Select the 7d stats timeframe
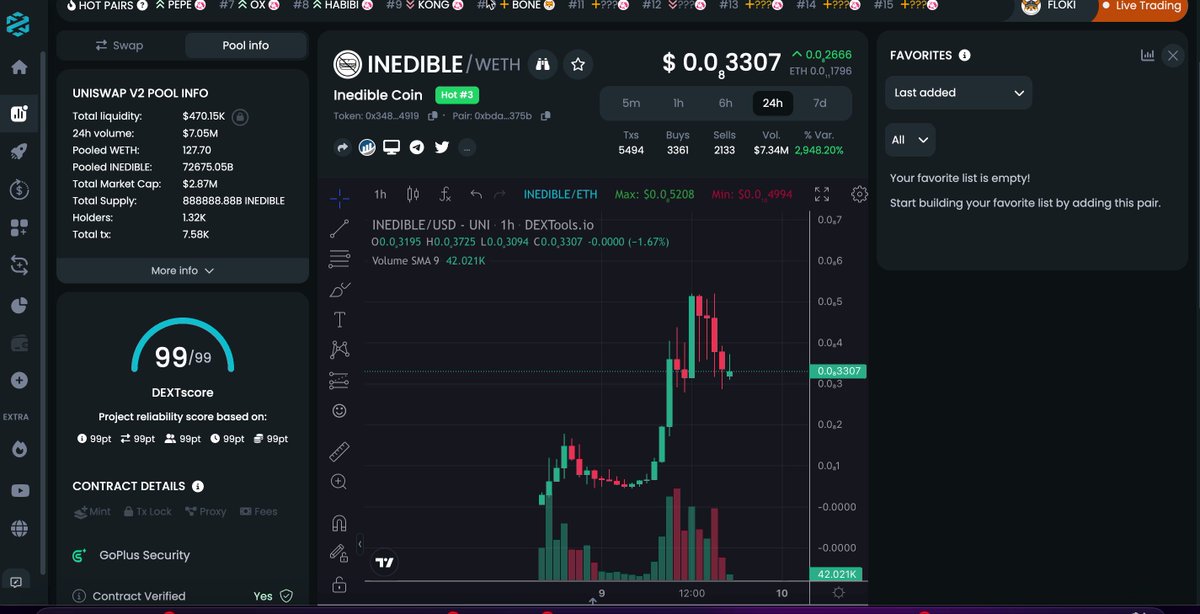 pos(820,103)
